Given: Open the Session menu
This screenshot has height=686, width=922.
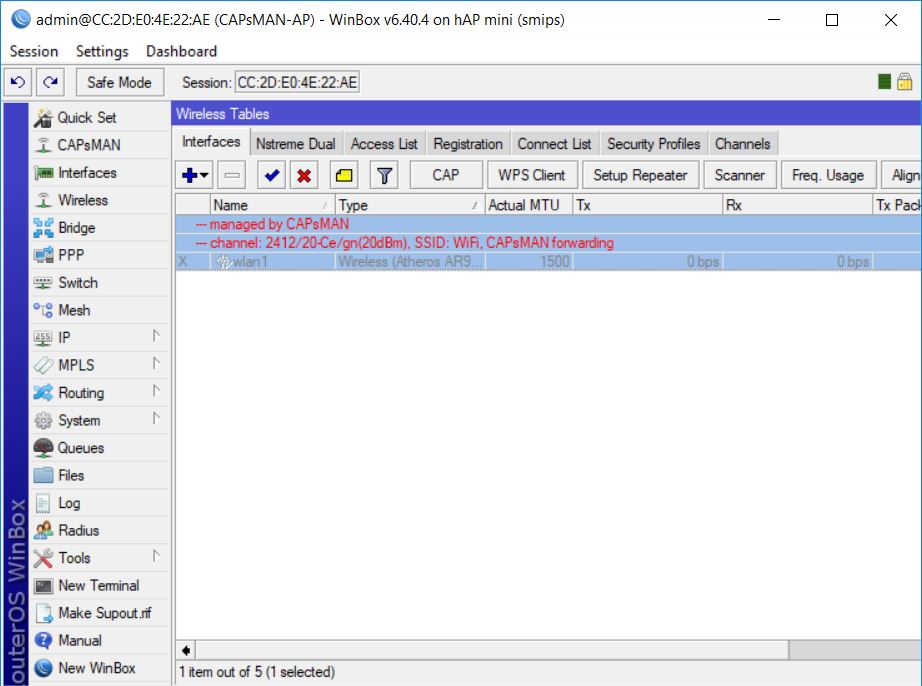Looking at the screenshot, I should [x=34, y=52].
